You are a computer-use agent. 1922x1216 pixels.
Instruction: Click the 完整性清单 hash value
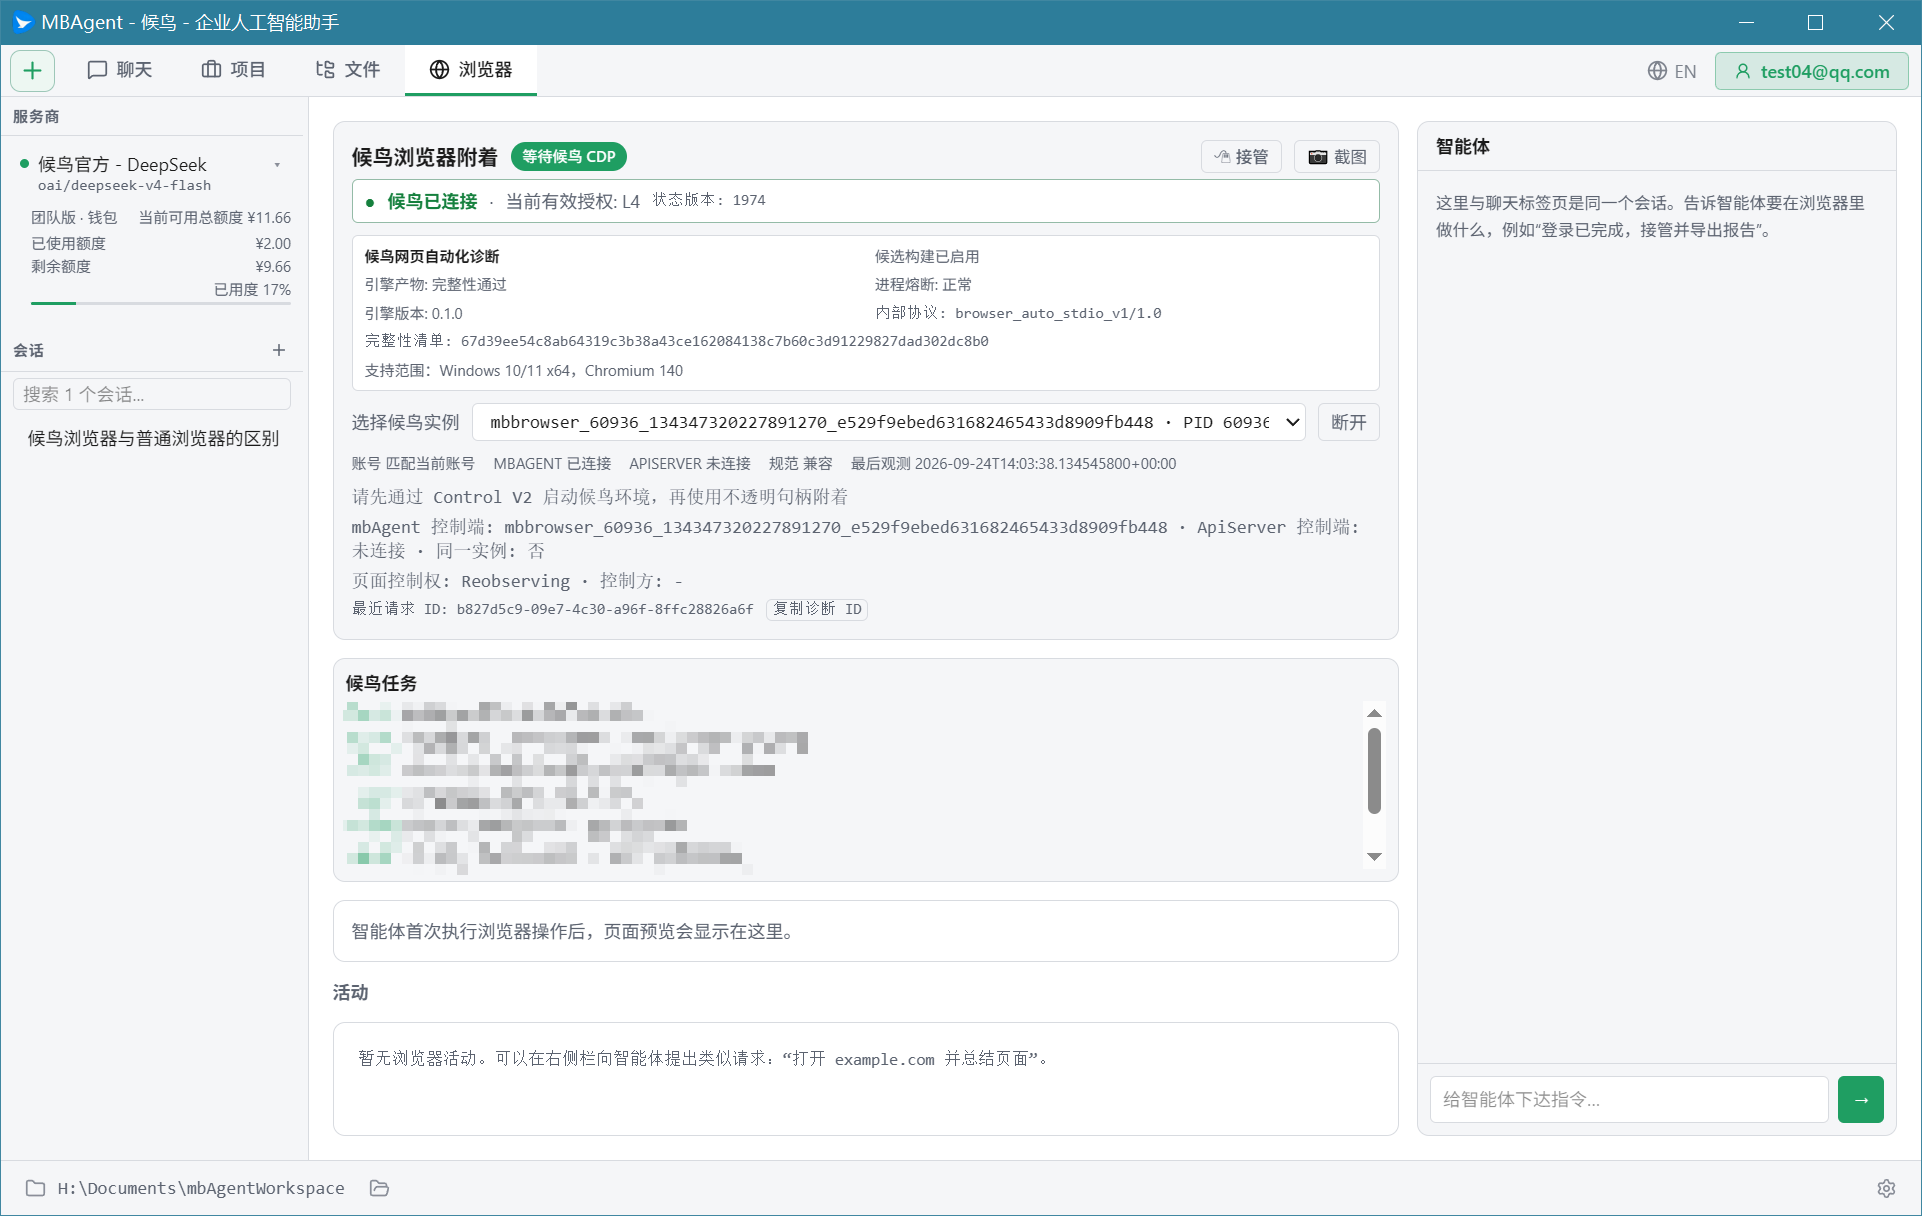[x=724, y=341]
